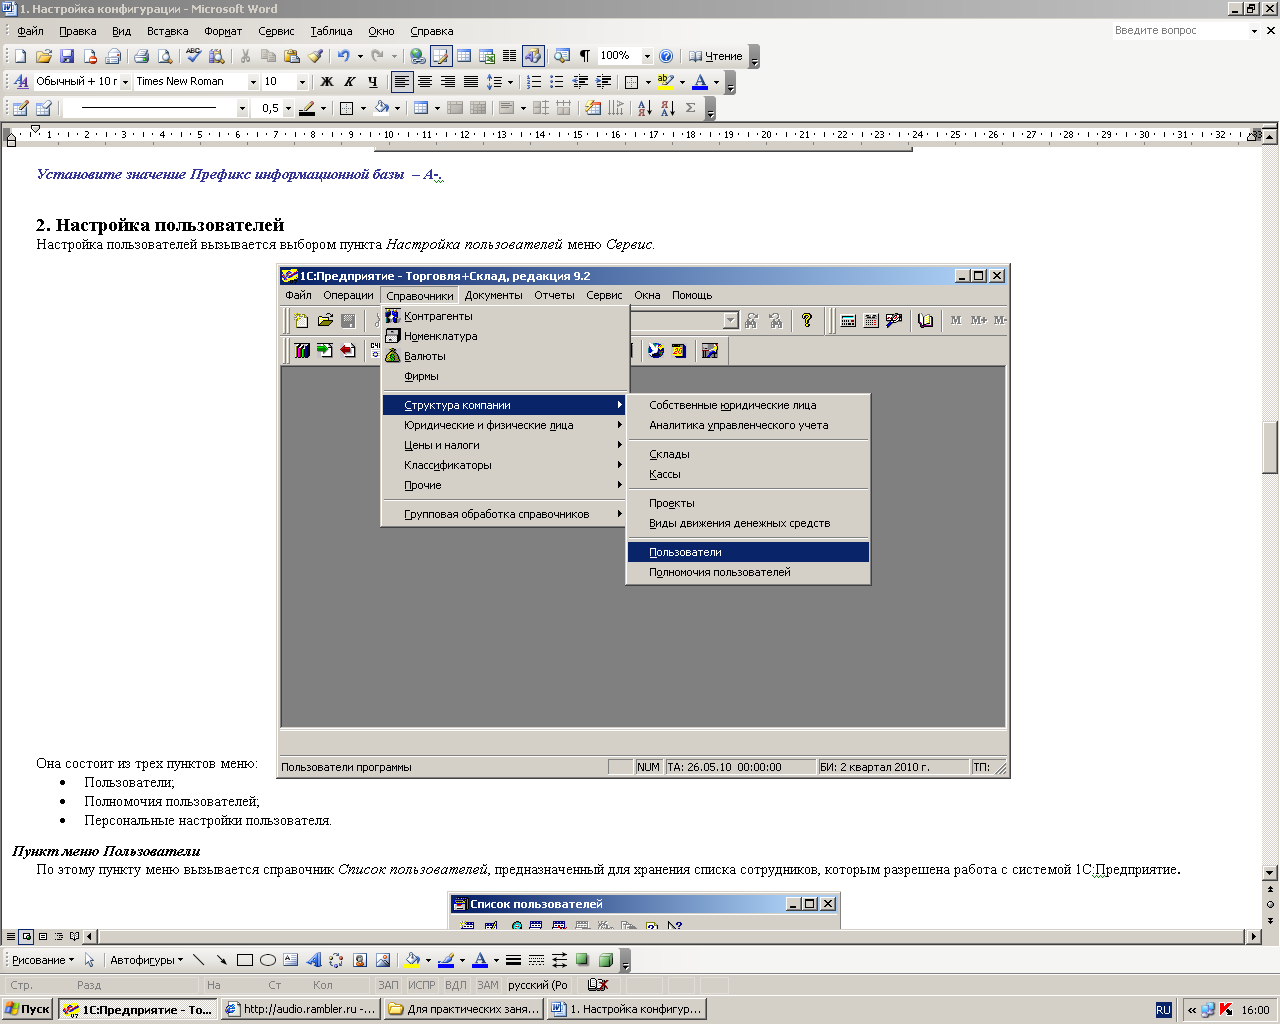Viewport: 1280px width, 1024px height.
Task: Toggle underline (Ч) formatting
Action: click(x=372, y=82)
